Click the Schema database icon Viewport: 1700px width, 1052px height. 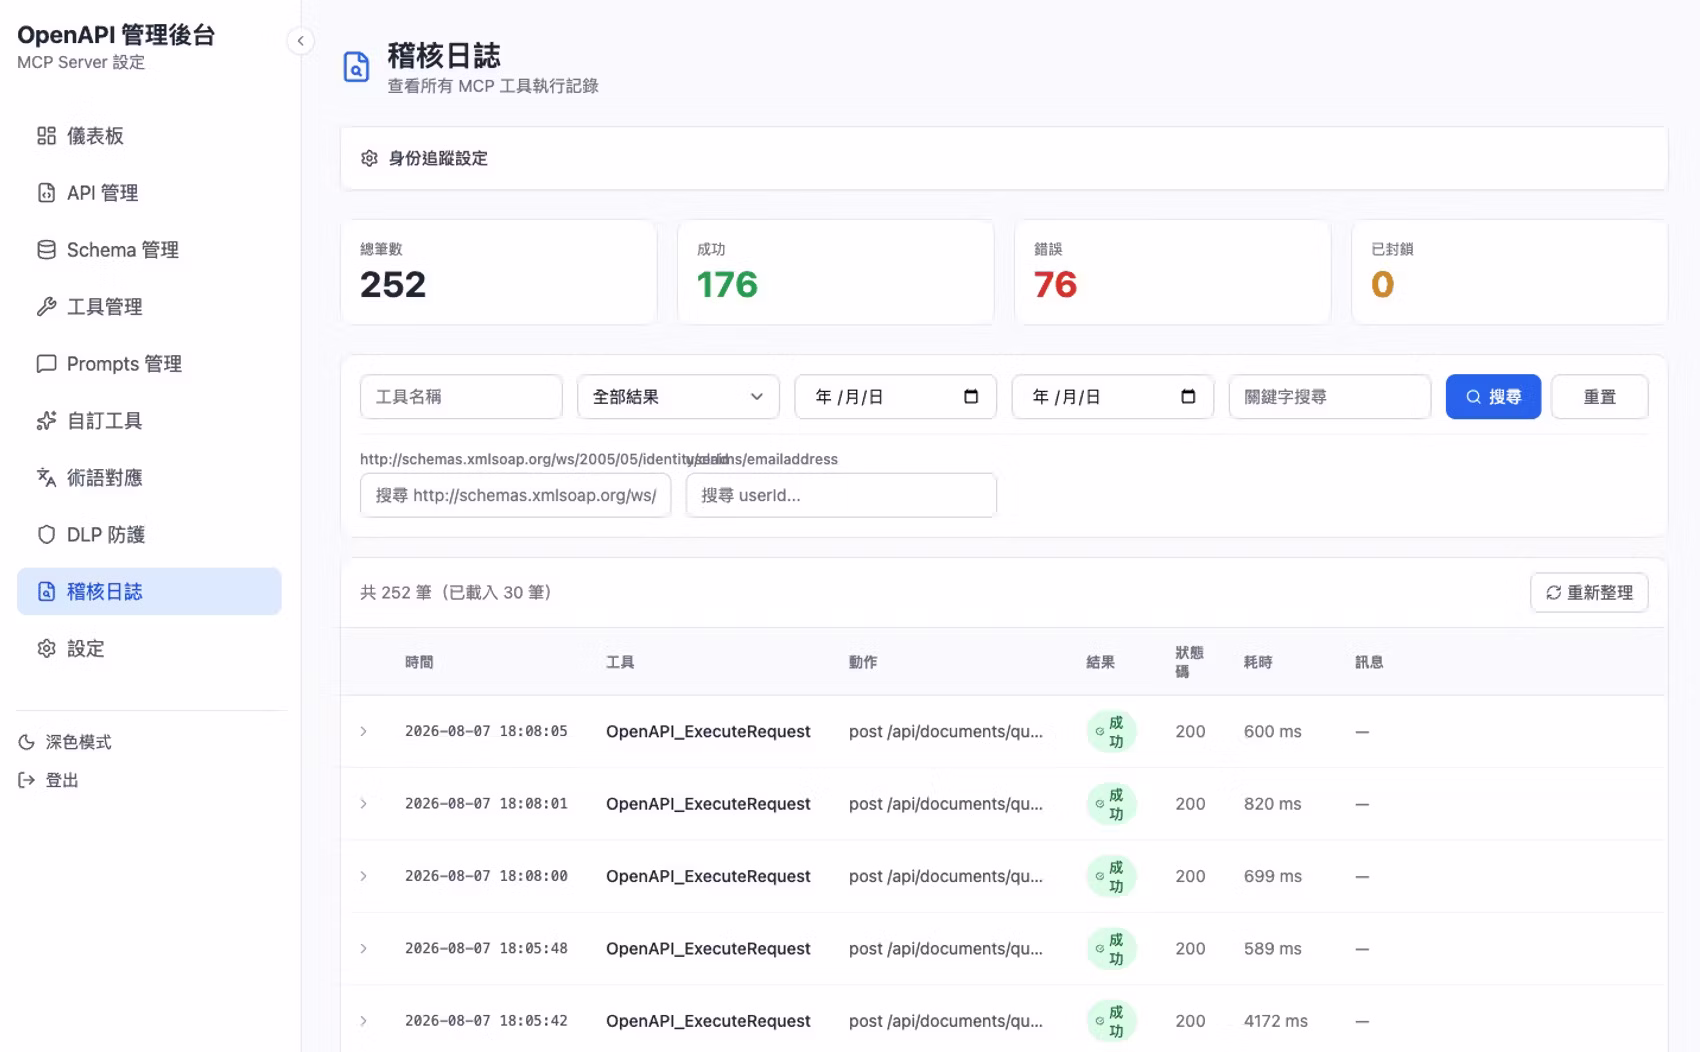(46, 250)
